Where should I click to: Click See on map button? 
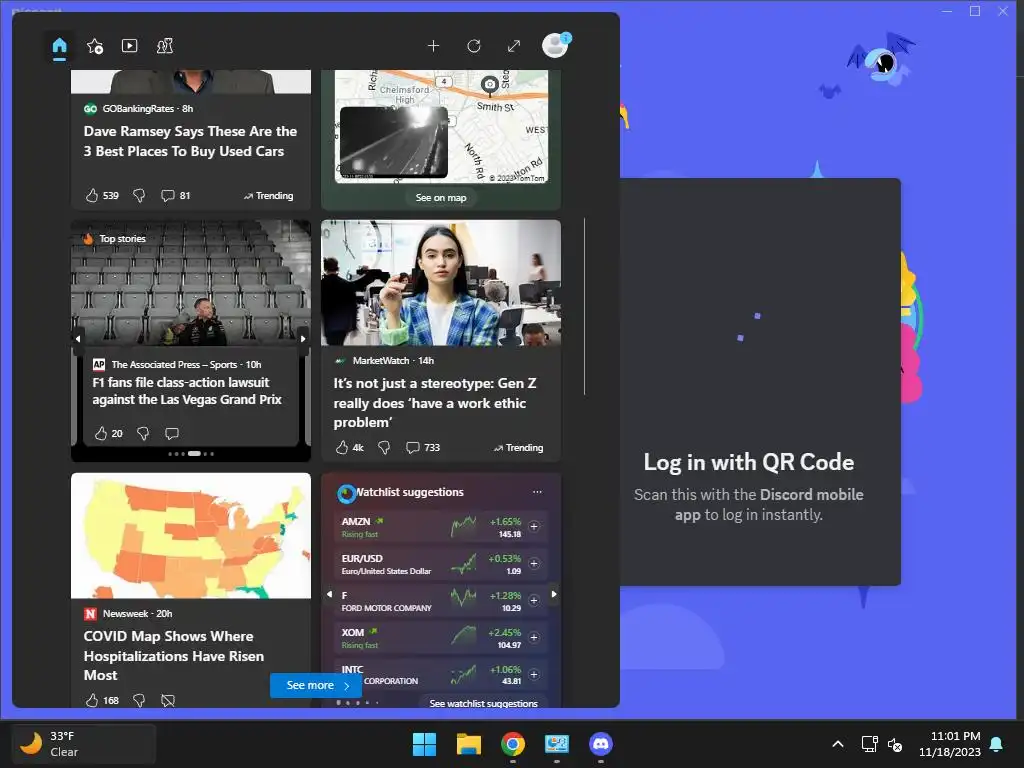(x=441, y=197)
